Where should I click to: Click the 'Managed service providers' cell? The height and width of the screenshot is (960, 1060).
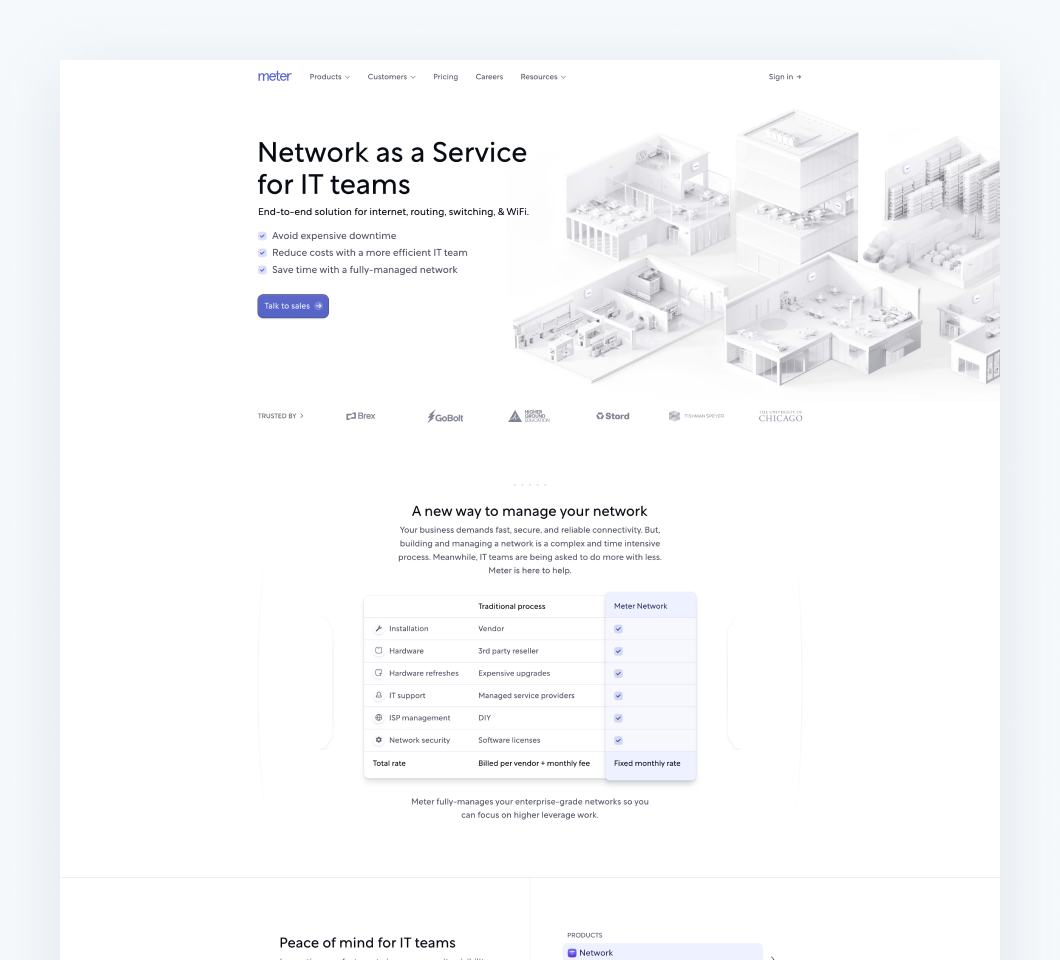pos(526,696)
